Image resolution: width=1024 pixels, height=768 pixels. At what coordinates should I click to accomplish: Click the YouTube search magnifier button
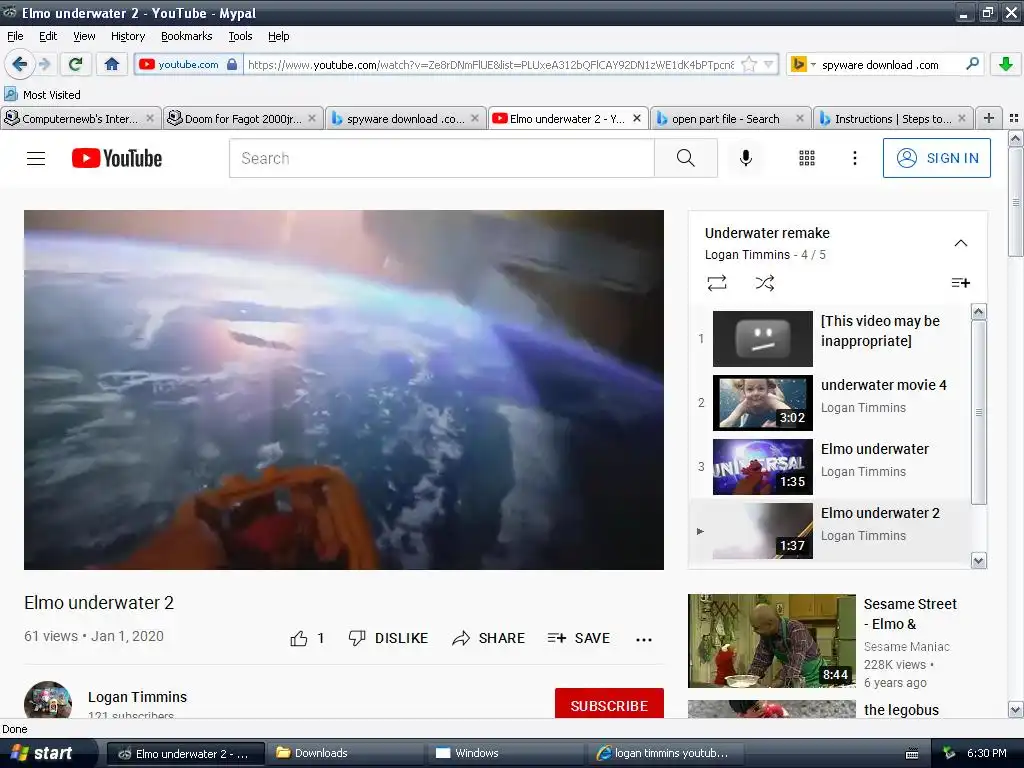(x=686, y=158)
